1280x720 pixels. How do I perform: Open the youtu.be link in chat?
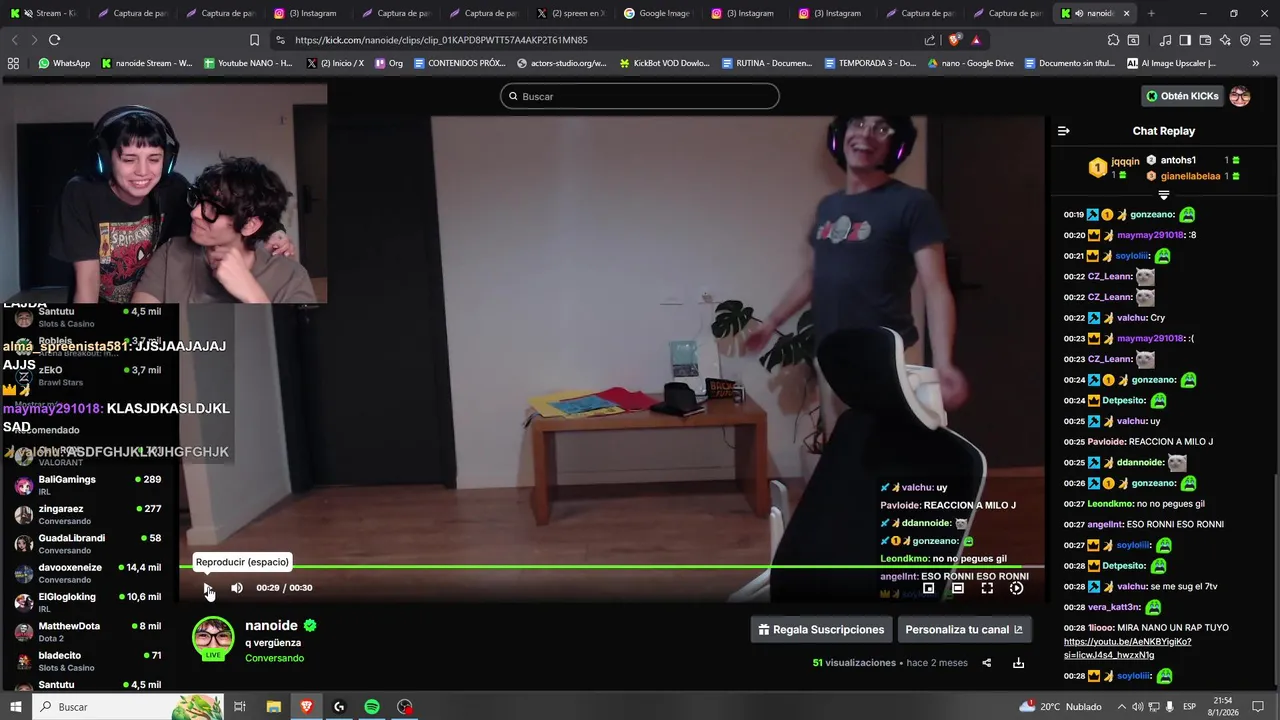1127,648
